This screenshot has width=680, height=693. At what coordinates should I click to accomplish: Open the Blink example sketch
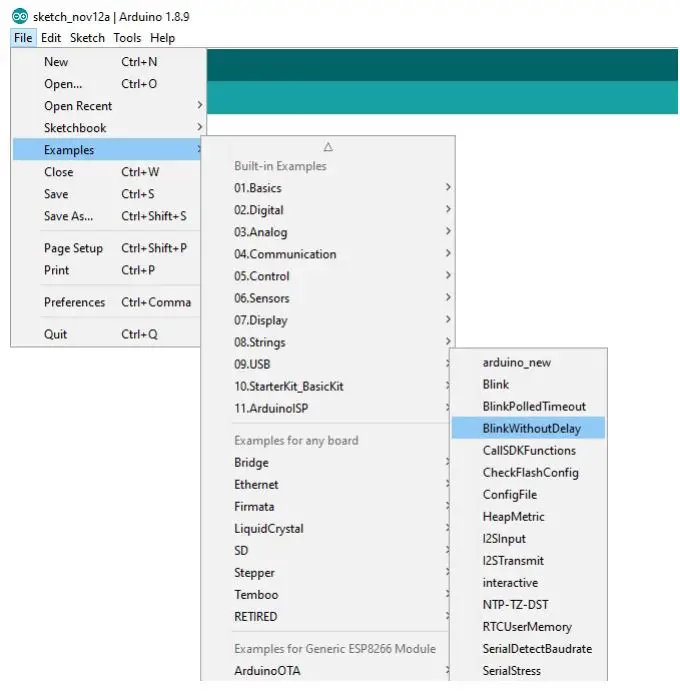pos(528,385)
